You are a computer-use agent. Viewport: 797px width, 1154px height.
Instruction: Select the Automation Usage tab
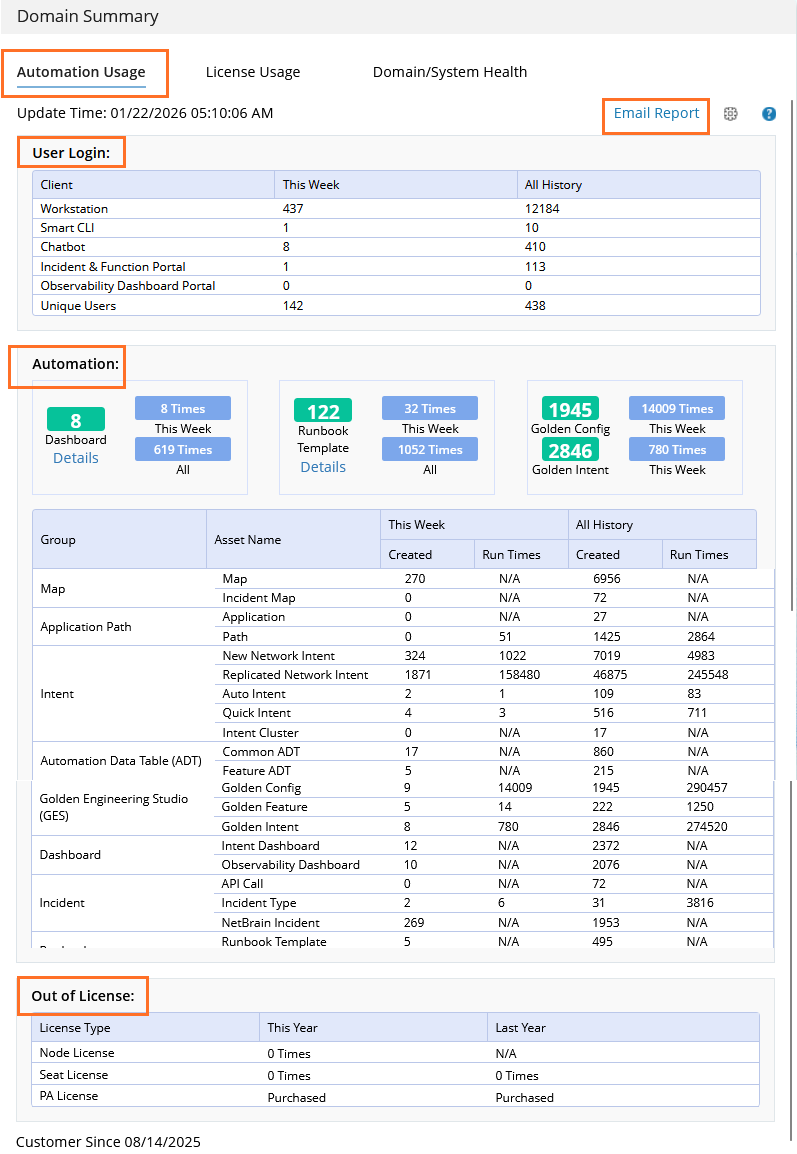81,72
